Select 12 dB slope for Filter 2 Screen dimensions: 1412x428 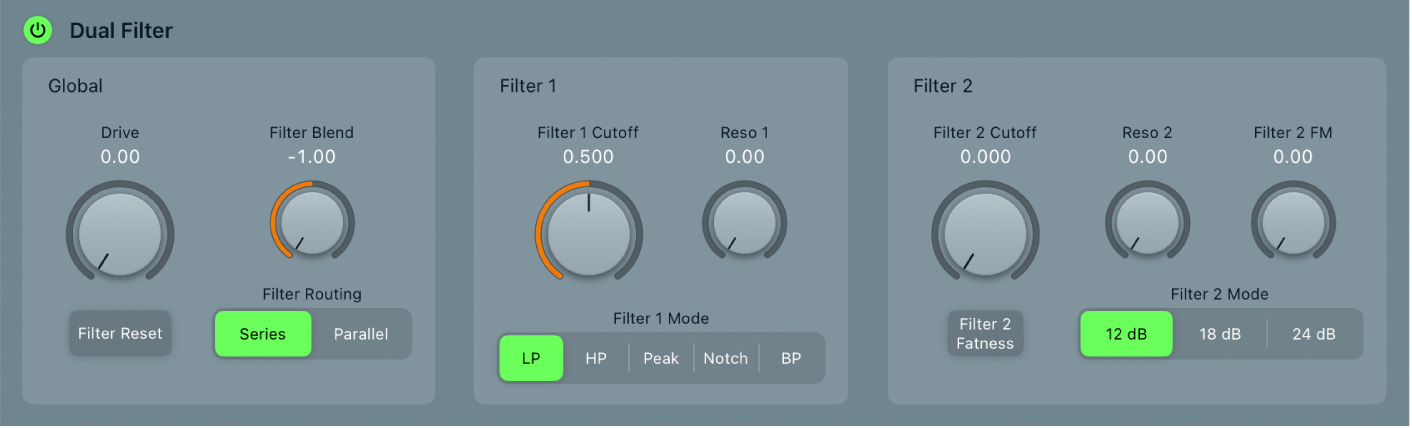1126,334
